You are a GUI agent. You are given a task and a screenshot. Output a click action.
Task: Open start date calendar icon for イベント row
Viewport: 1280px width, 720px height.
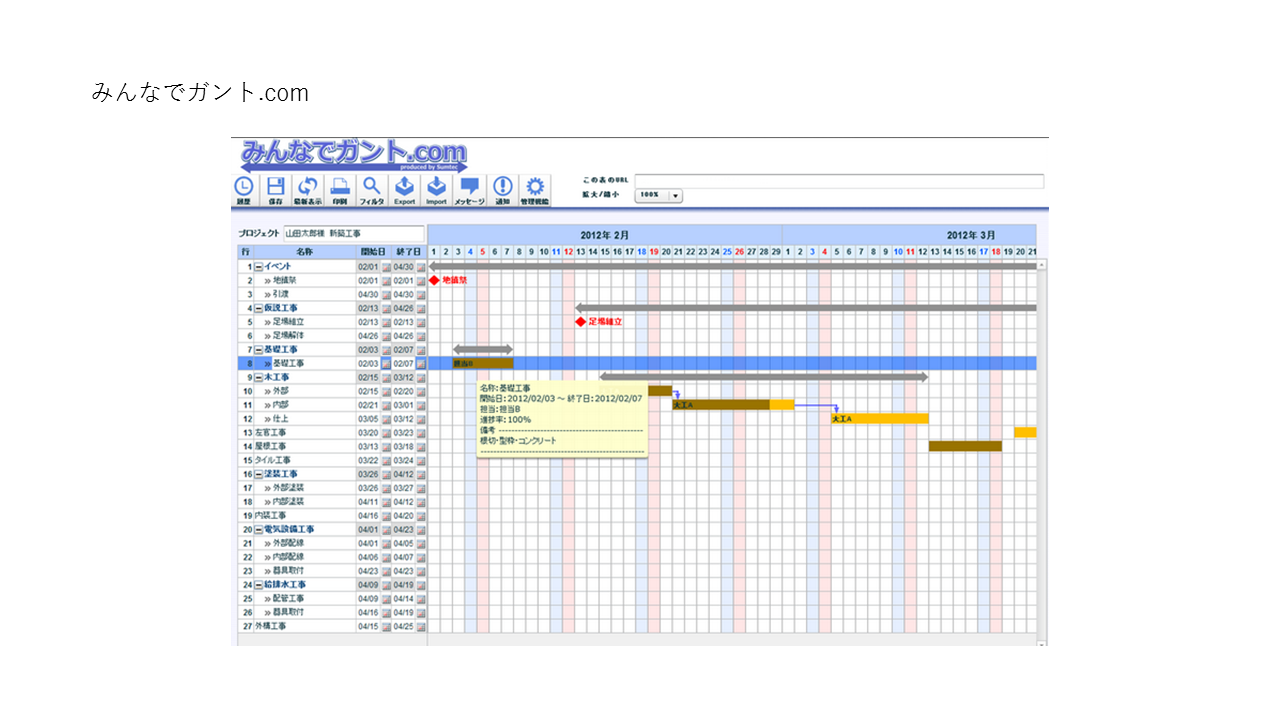click(386, 268)
